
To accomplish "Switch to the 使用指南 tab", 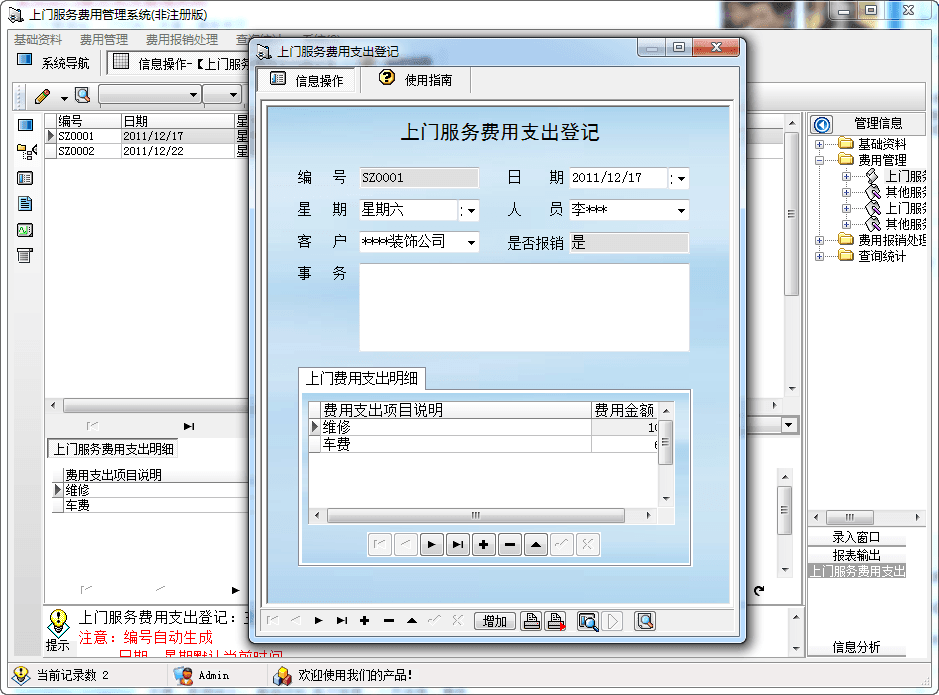I will click(x=416, y=80).
